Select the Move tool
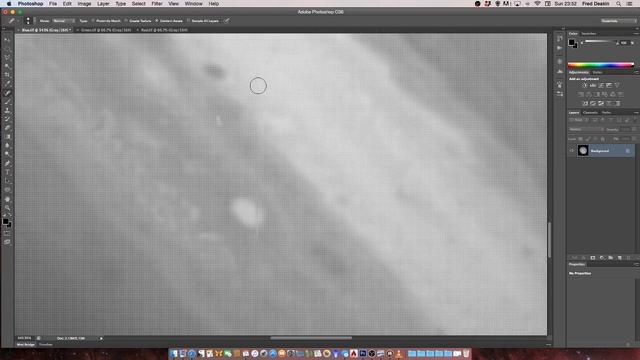The height and width of the screenshot is (360, 640). [7, 40]
